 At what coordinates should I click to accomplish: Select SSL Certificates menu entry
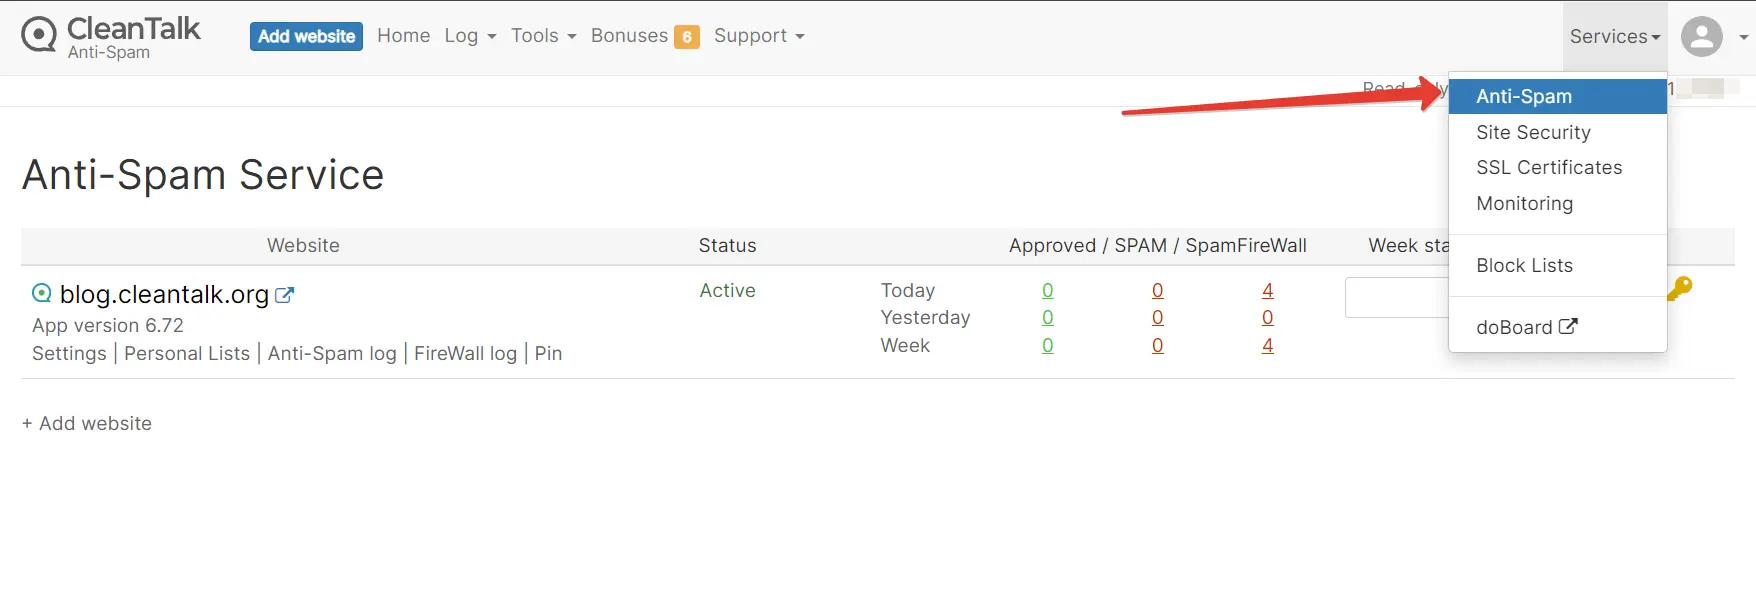[1549, 167]
